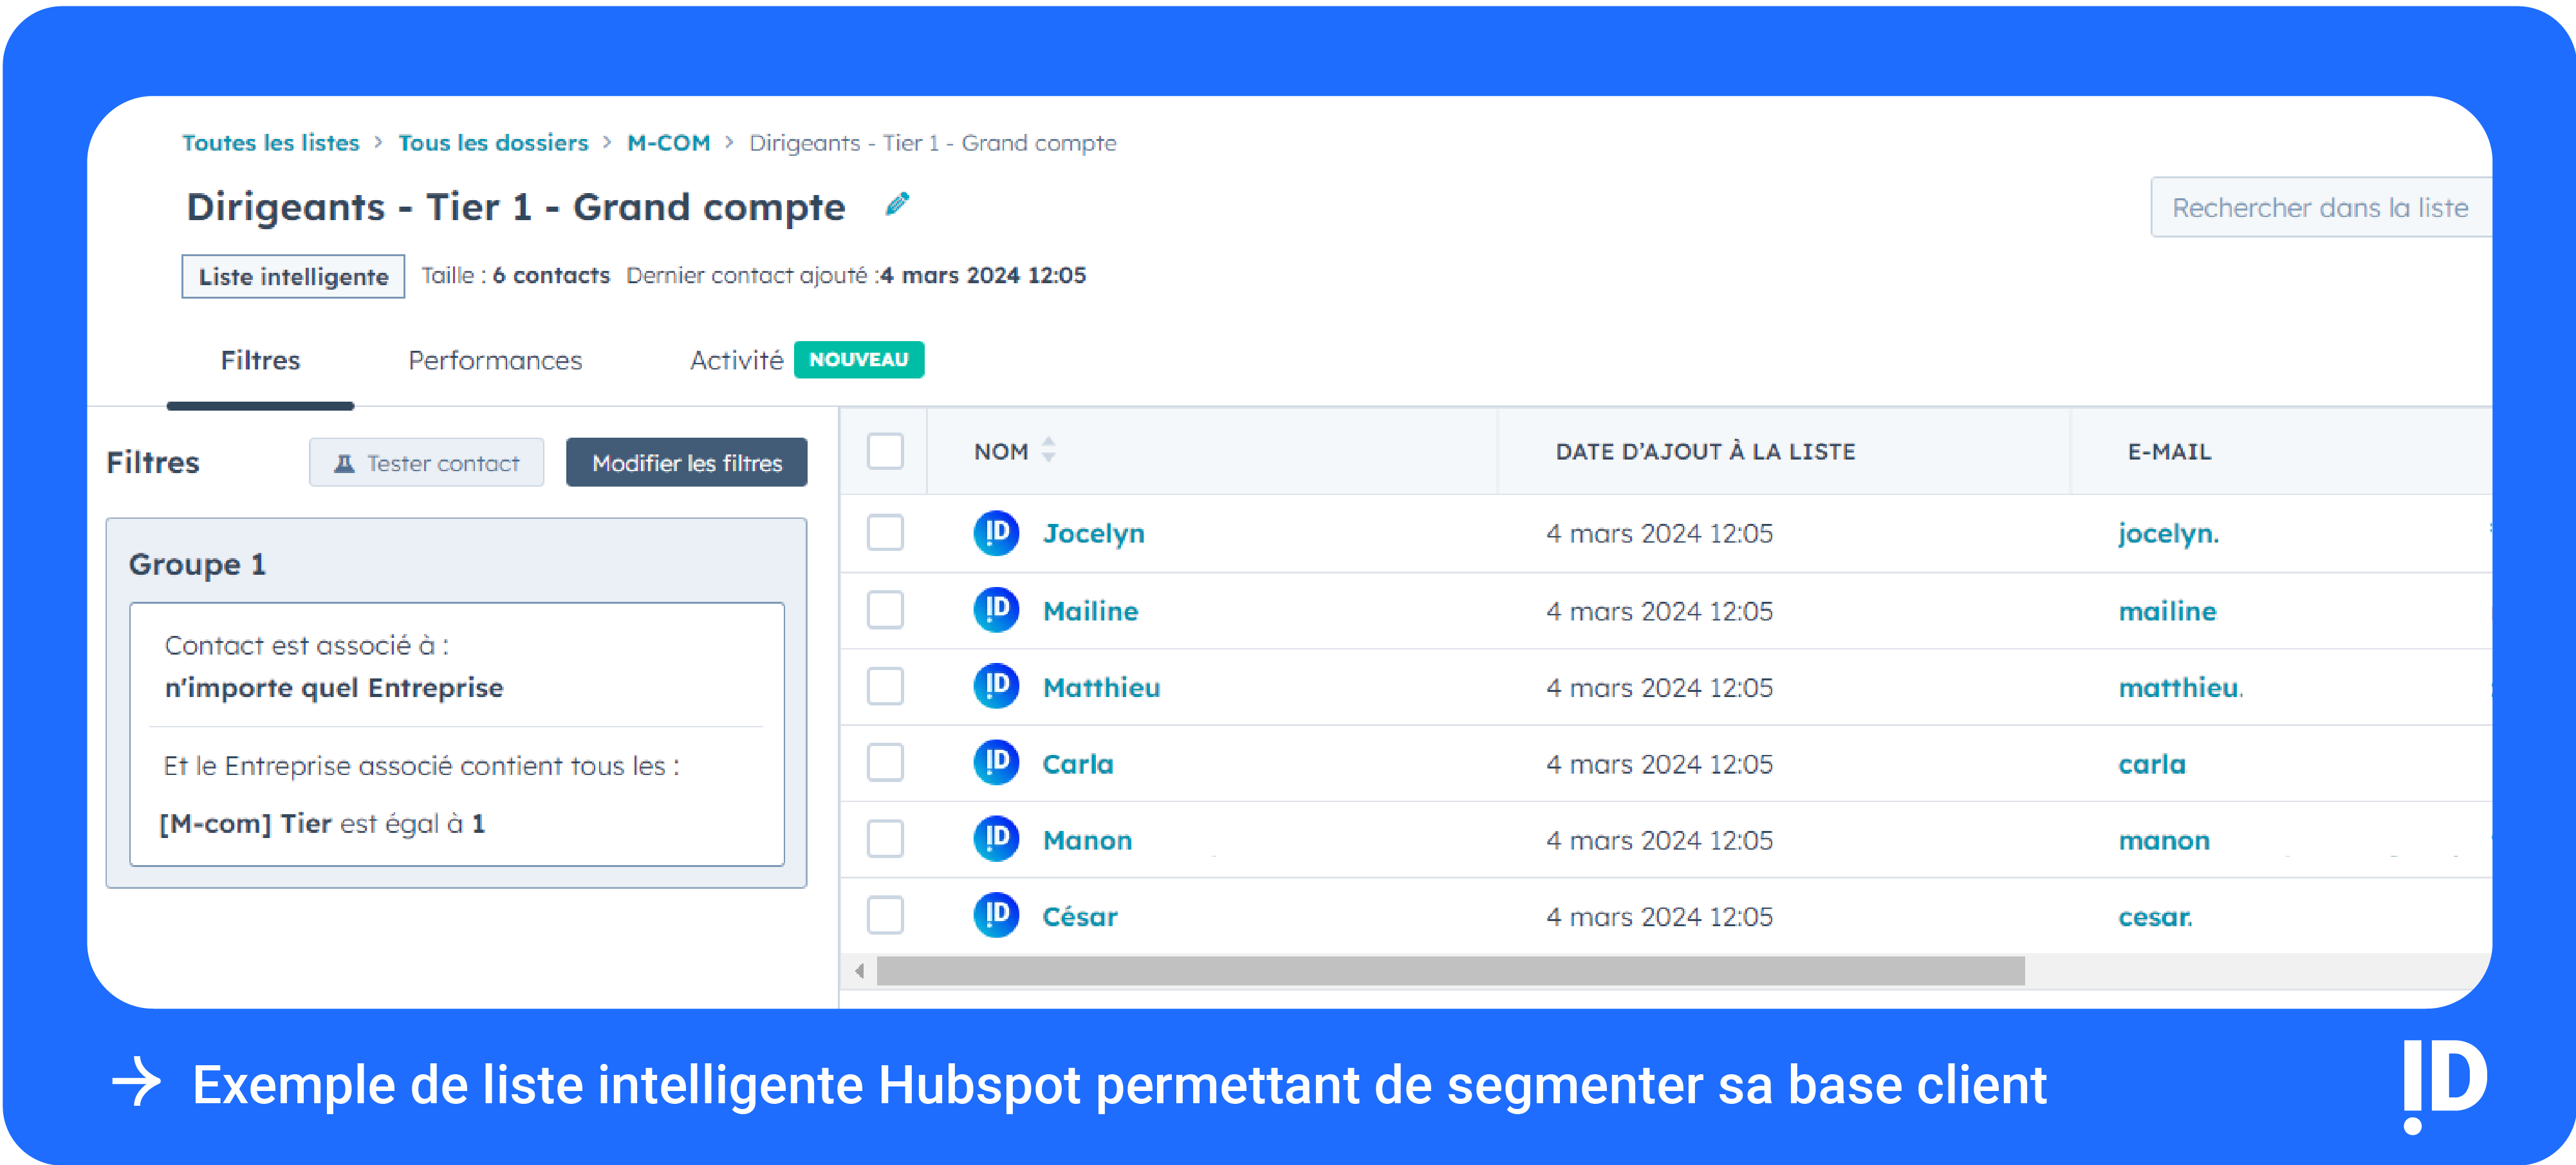Image resolution: width=2576 pixels, height=1165 pixels.
Task: Click the Tester contact button
Action: pyautogui.click(x=426, y=463)
